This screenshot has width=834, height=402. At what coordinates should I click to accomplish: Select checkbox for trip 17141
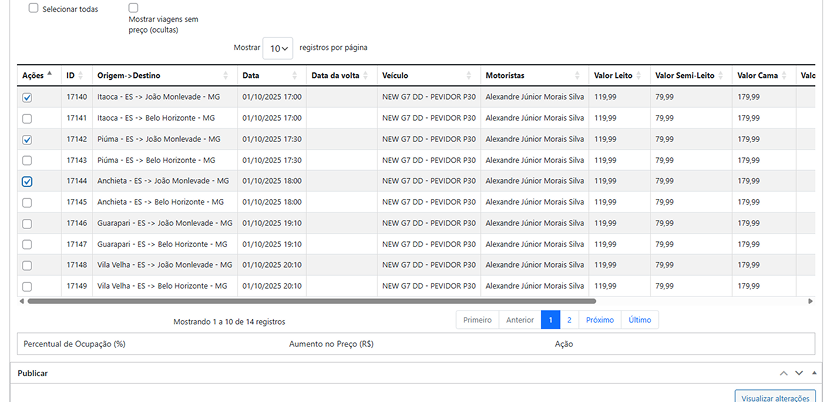coord(27,118)
